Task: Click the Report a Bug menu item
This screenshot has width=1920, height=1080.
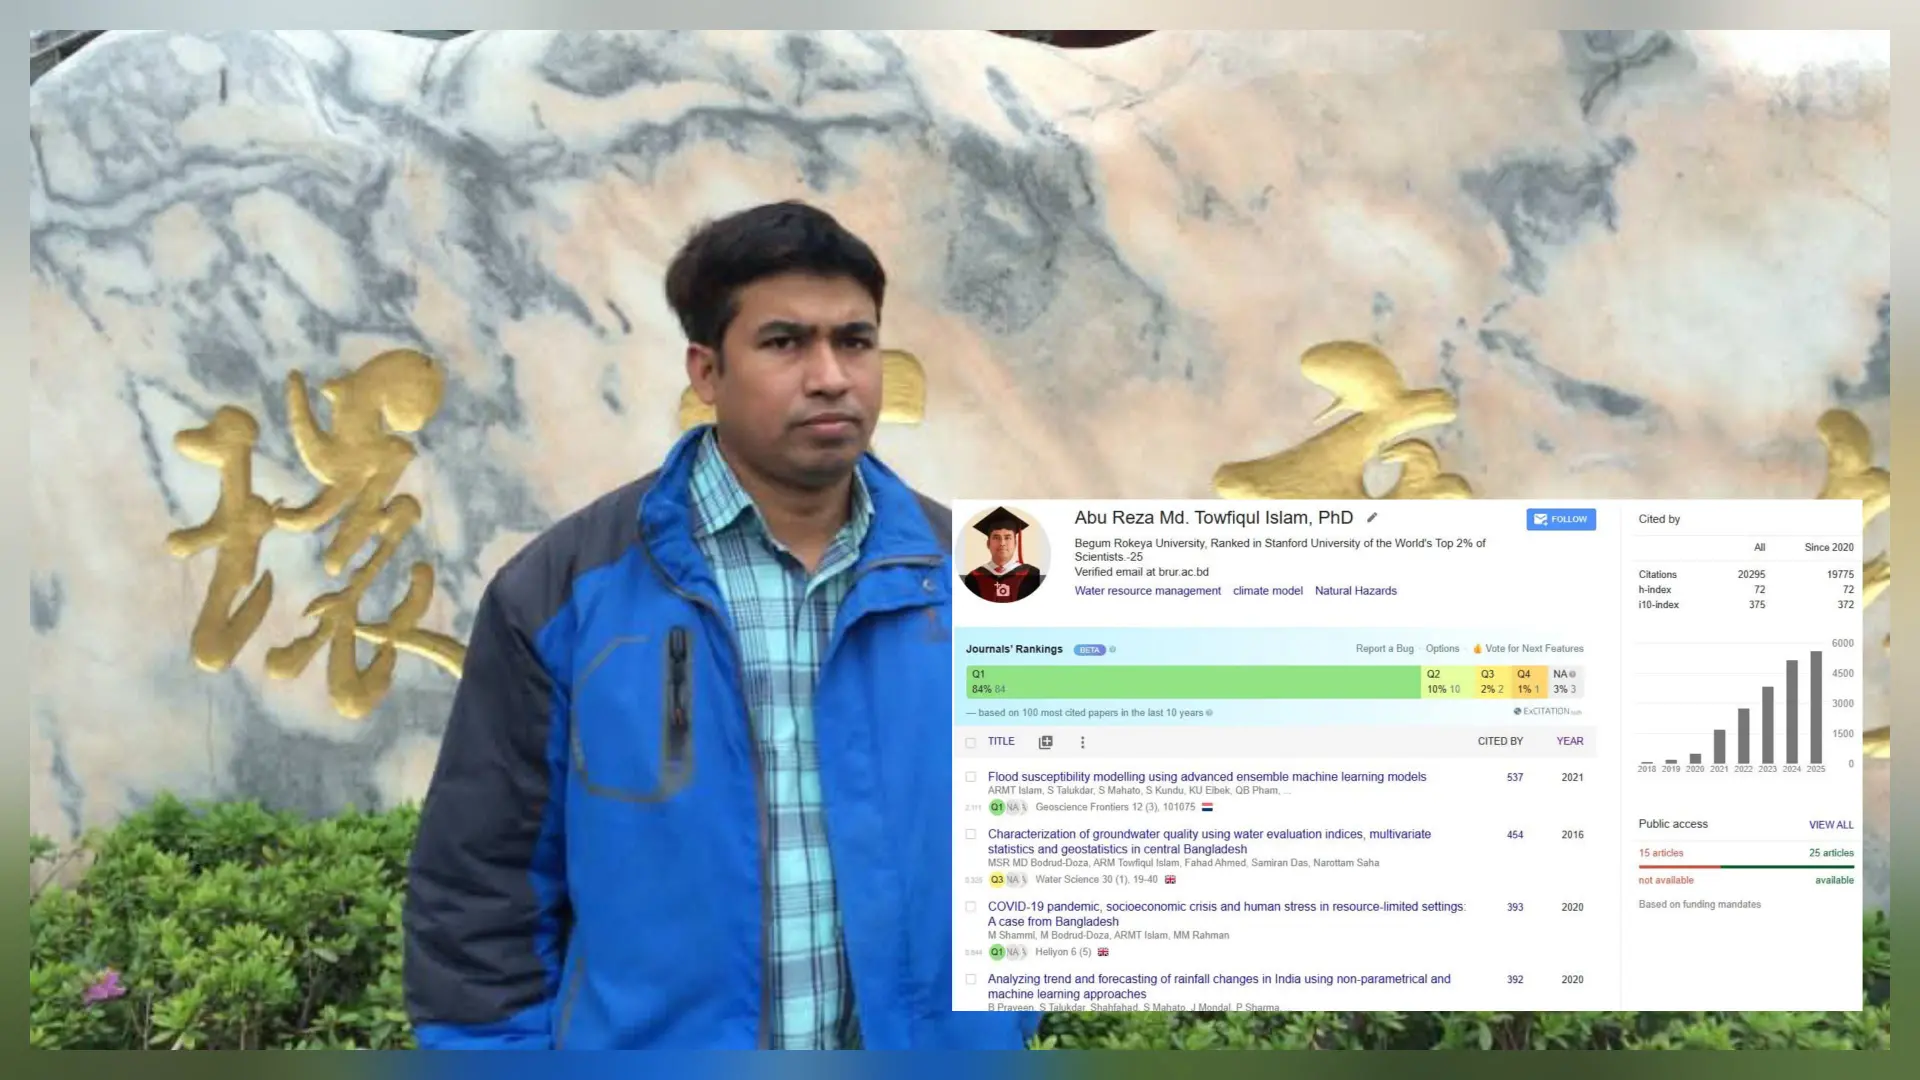Action: tap(1384, 649)
